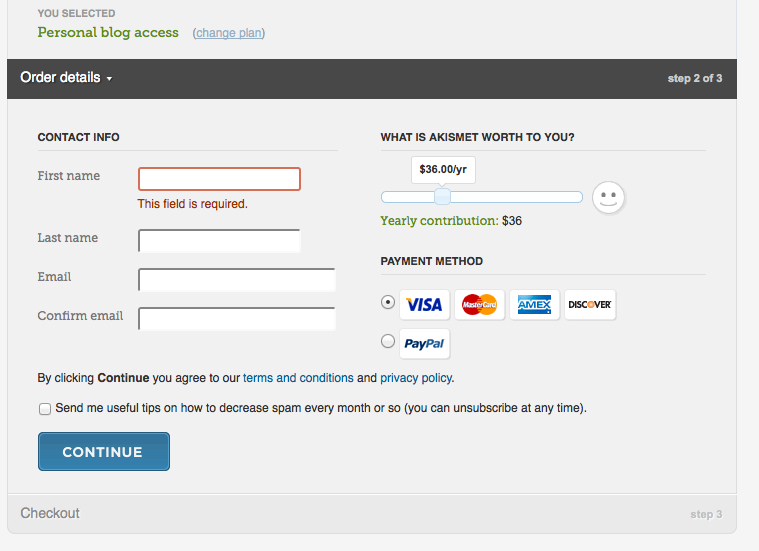Image resolution: width=759 pixels, height=551 pixels.
Task: Click the yearly contribution slider handle
Action: tap(442, 197)
